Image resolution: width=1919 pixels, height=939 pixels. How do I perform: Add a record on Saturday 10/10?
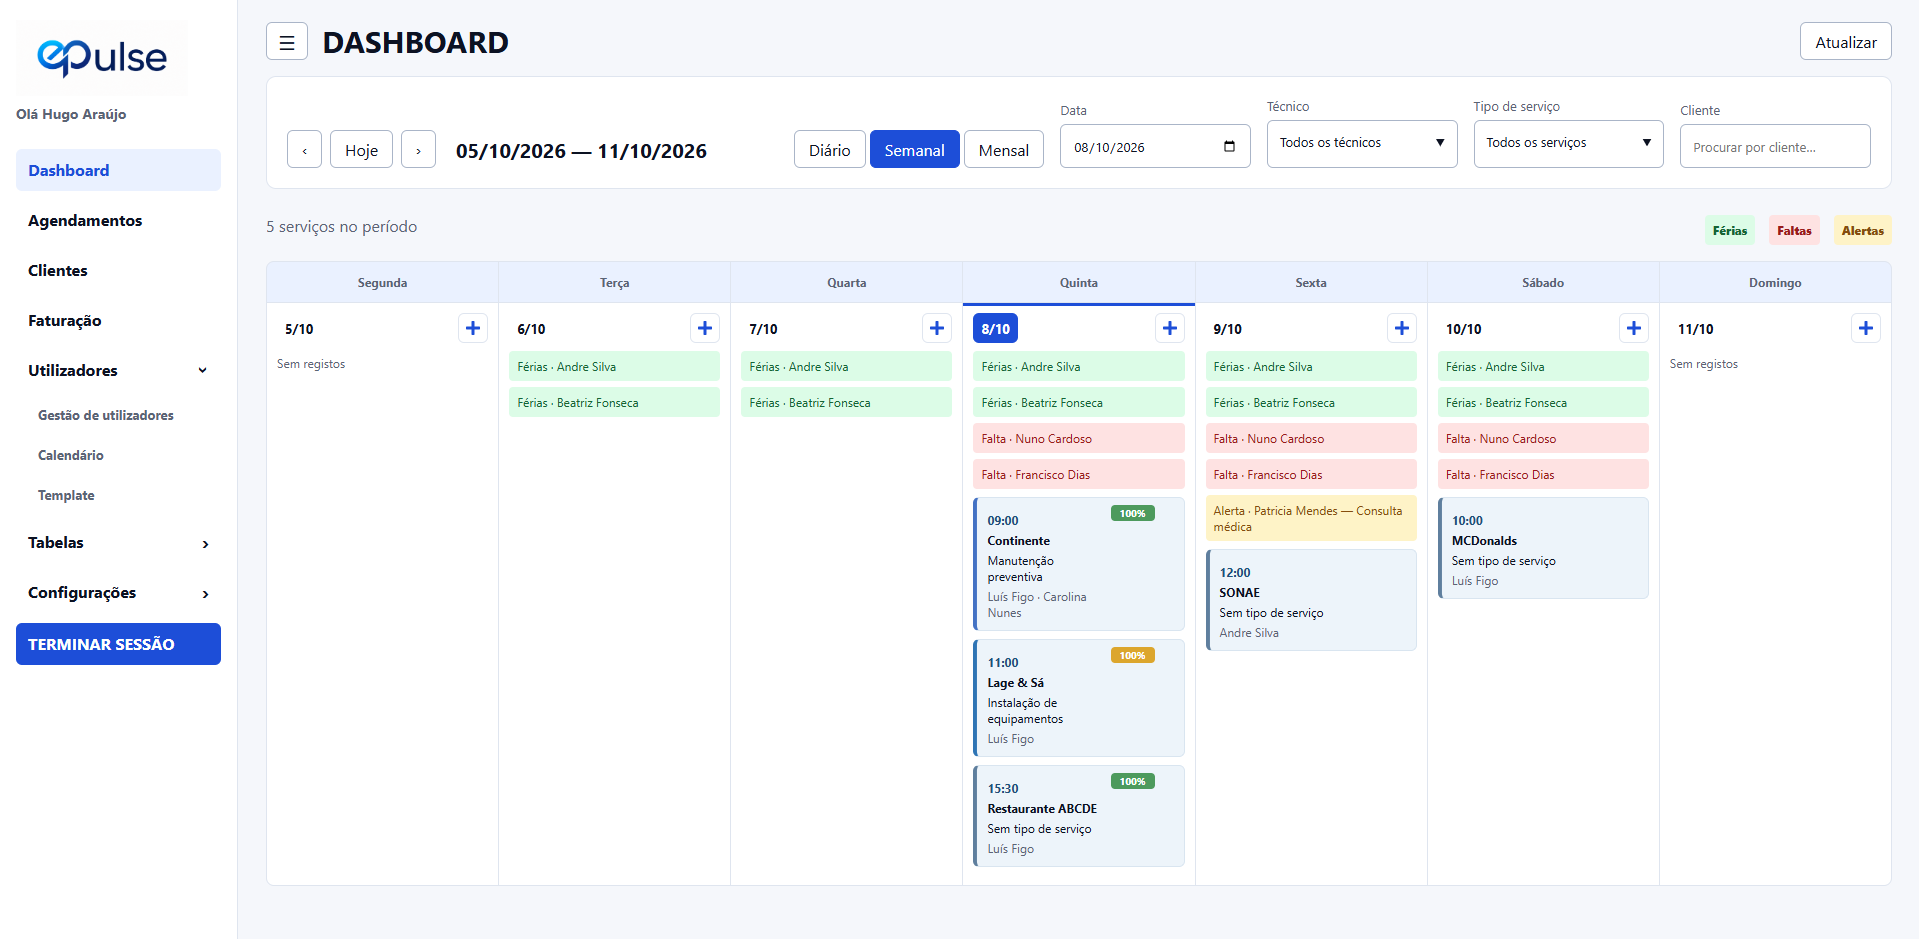(1634, 328)
